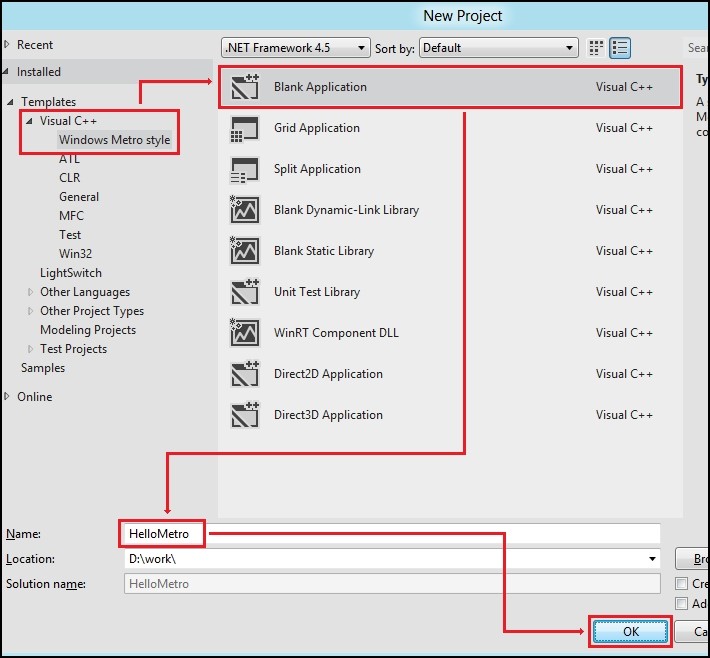Open the Sort by Default dropdown
710x658 pixels.
(498, 48)
